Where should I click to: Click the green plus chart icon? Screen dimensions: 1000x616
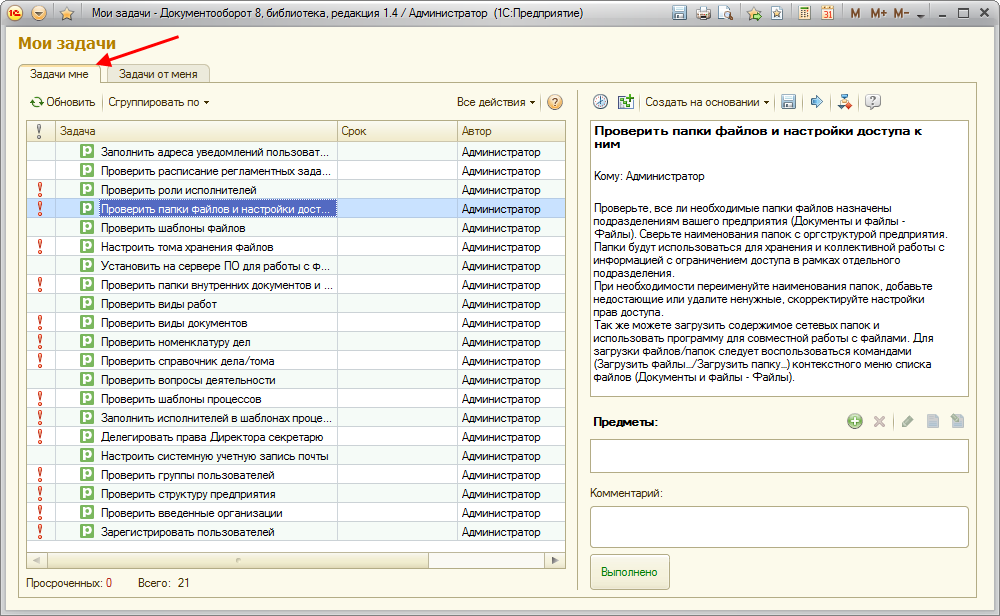click(626, 101)
